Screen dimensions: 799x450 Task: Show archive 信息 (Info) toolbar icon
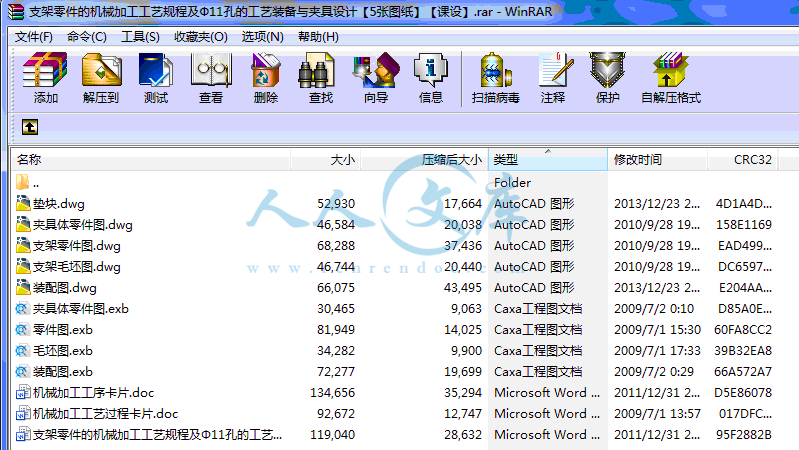[x=431, y=70]
